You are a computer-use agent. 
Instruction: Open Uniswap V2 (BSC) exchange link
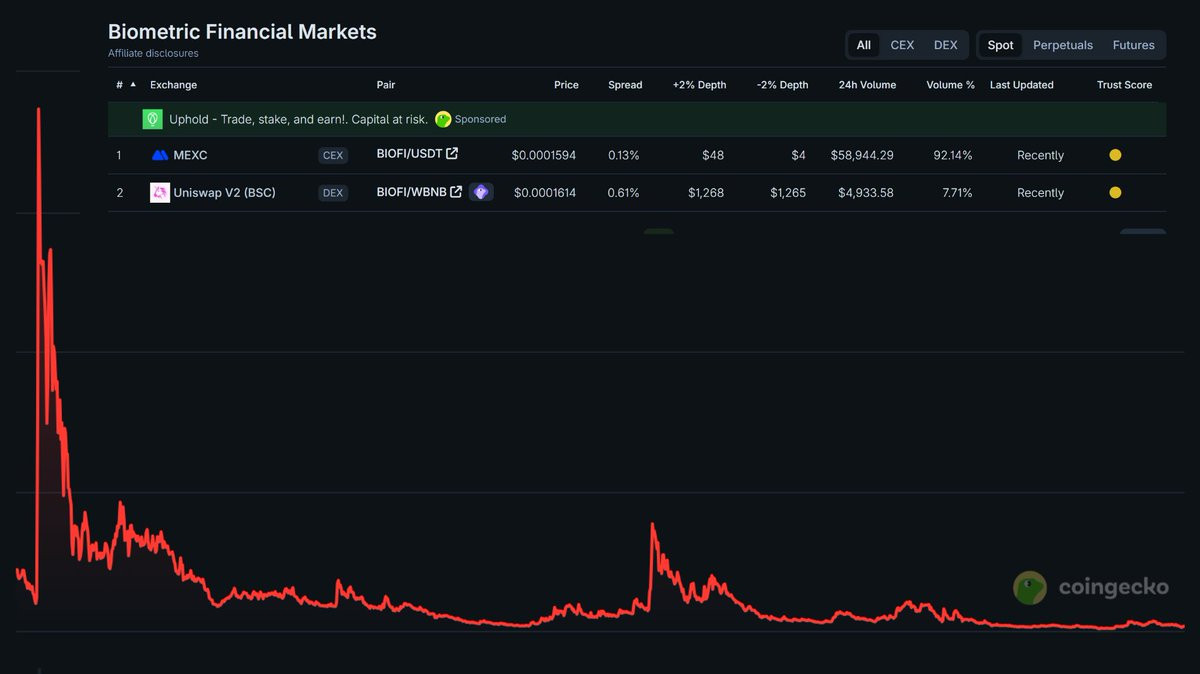(x=224, y=193)
